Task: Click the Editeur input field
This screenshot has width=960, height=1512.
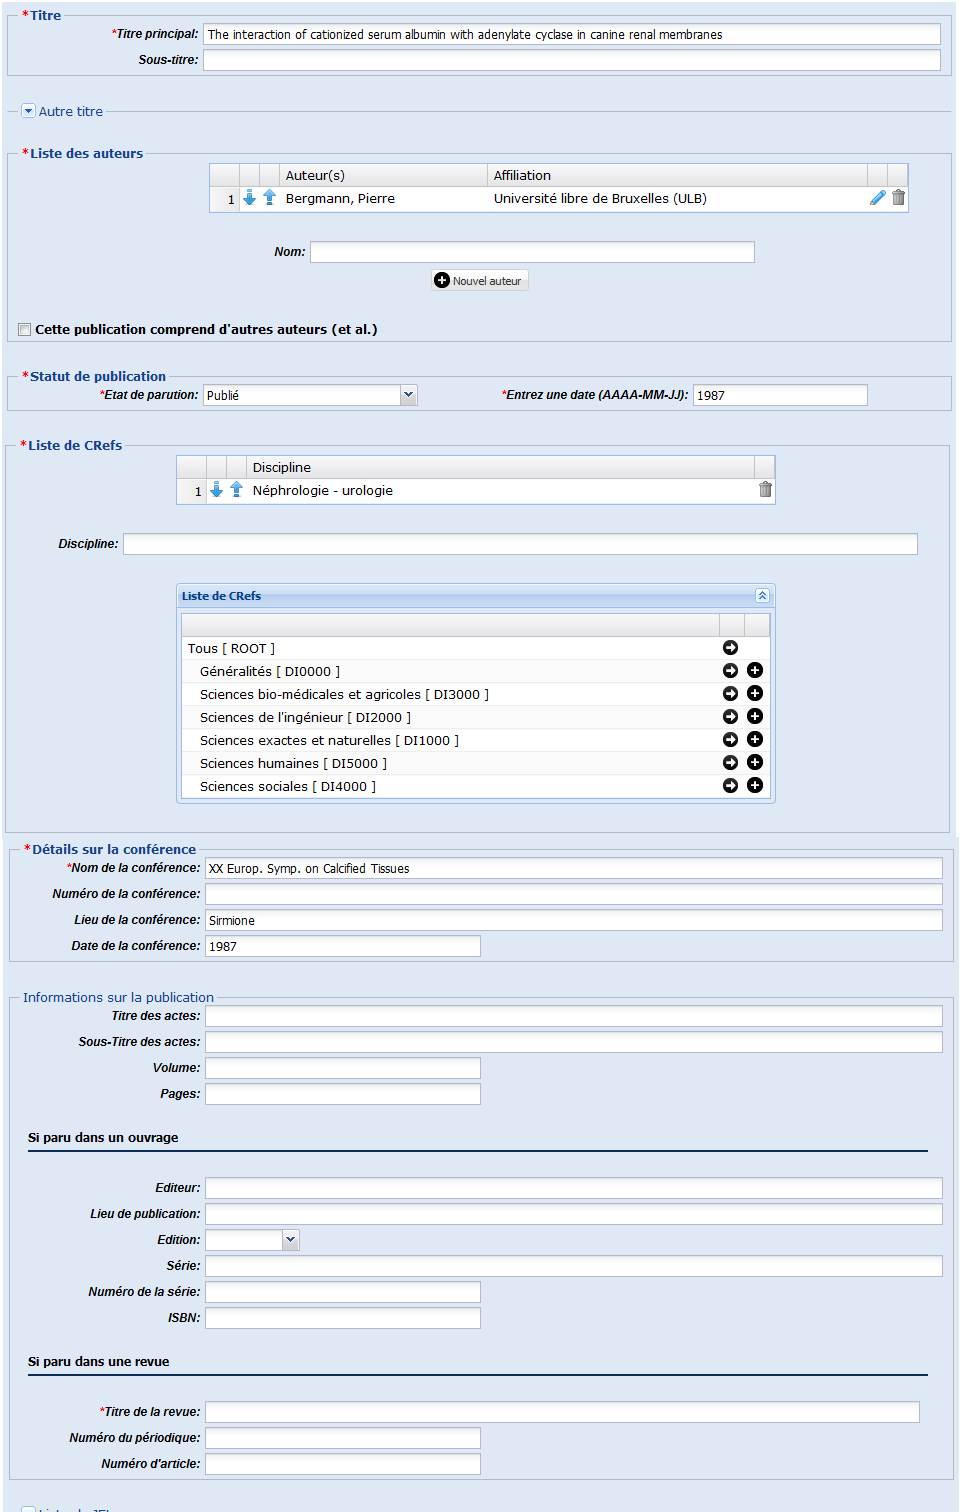Action: coord(574,1188)
